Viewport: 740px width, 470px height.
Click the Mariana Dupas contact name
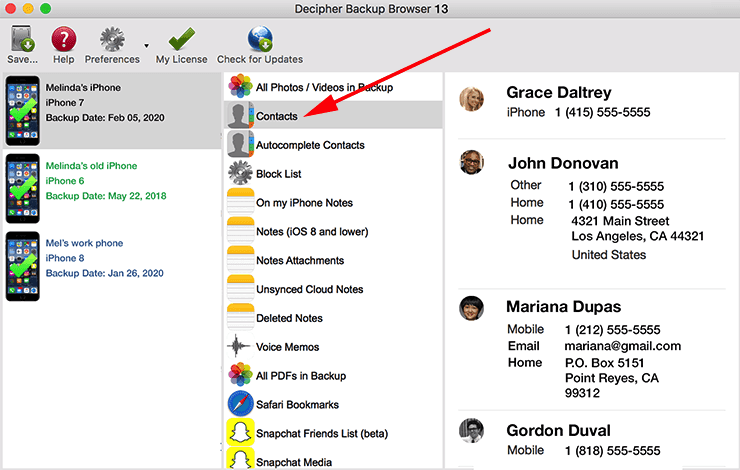tap(563, 307)
